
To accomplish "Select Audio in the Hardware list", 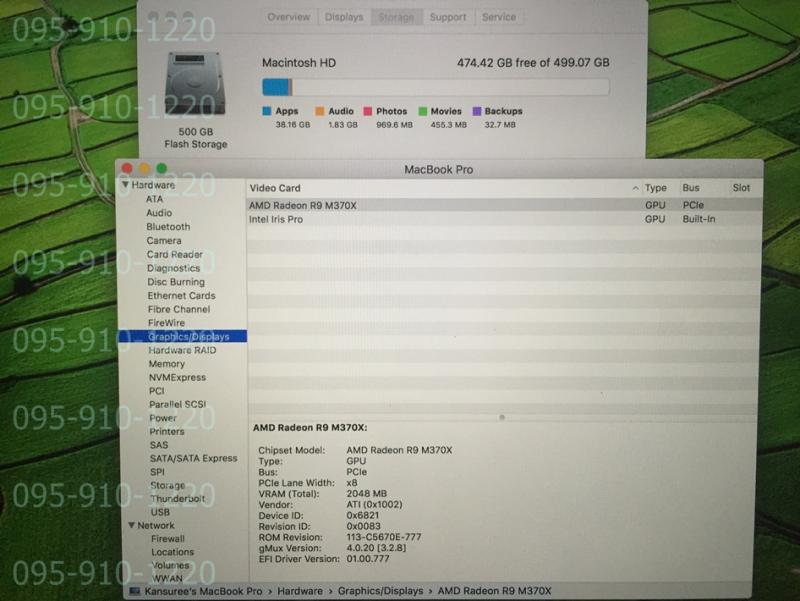I will pyautogui.click(x=159, y=213).
